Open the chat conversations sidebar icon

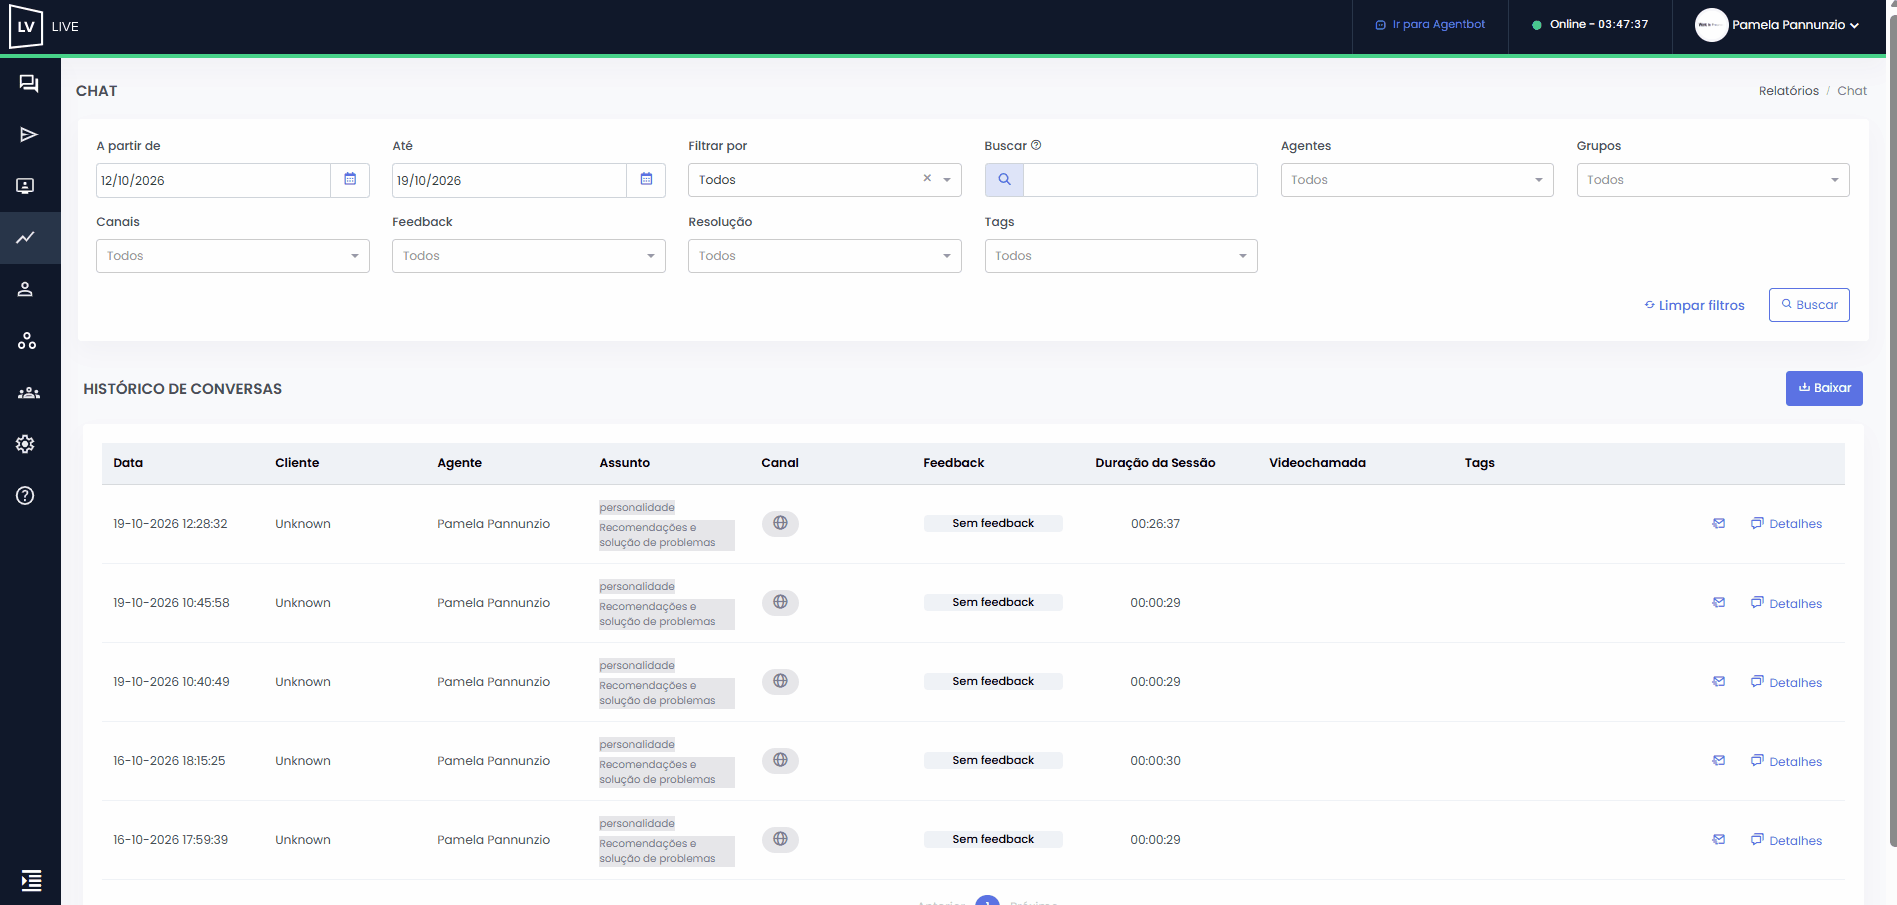click(x=29, y=84)
